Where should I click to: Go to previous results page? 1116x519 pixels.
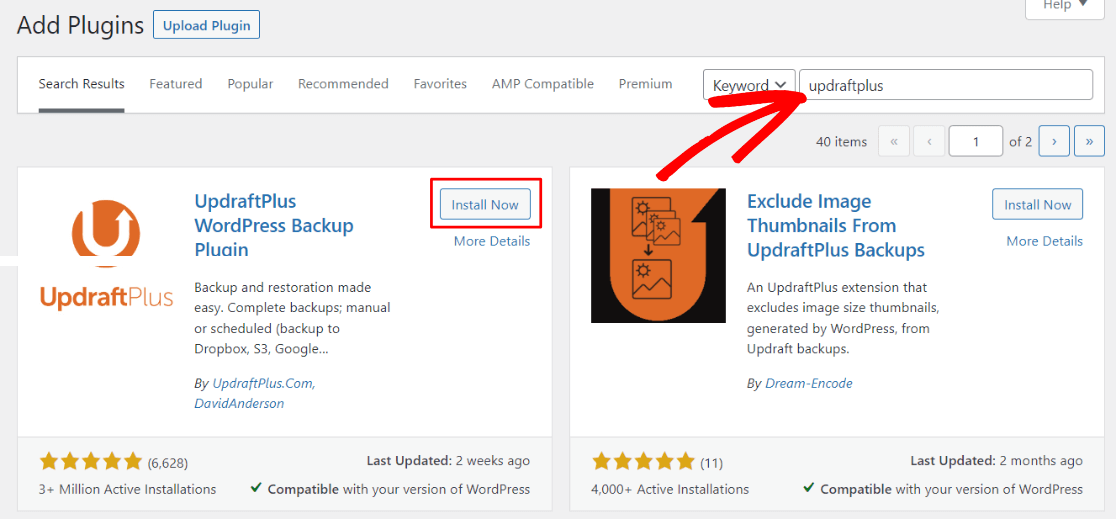929,142
